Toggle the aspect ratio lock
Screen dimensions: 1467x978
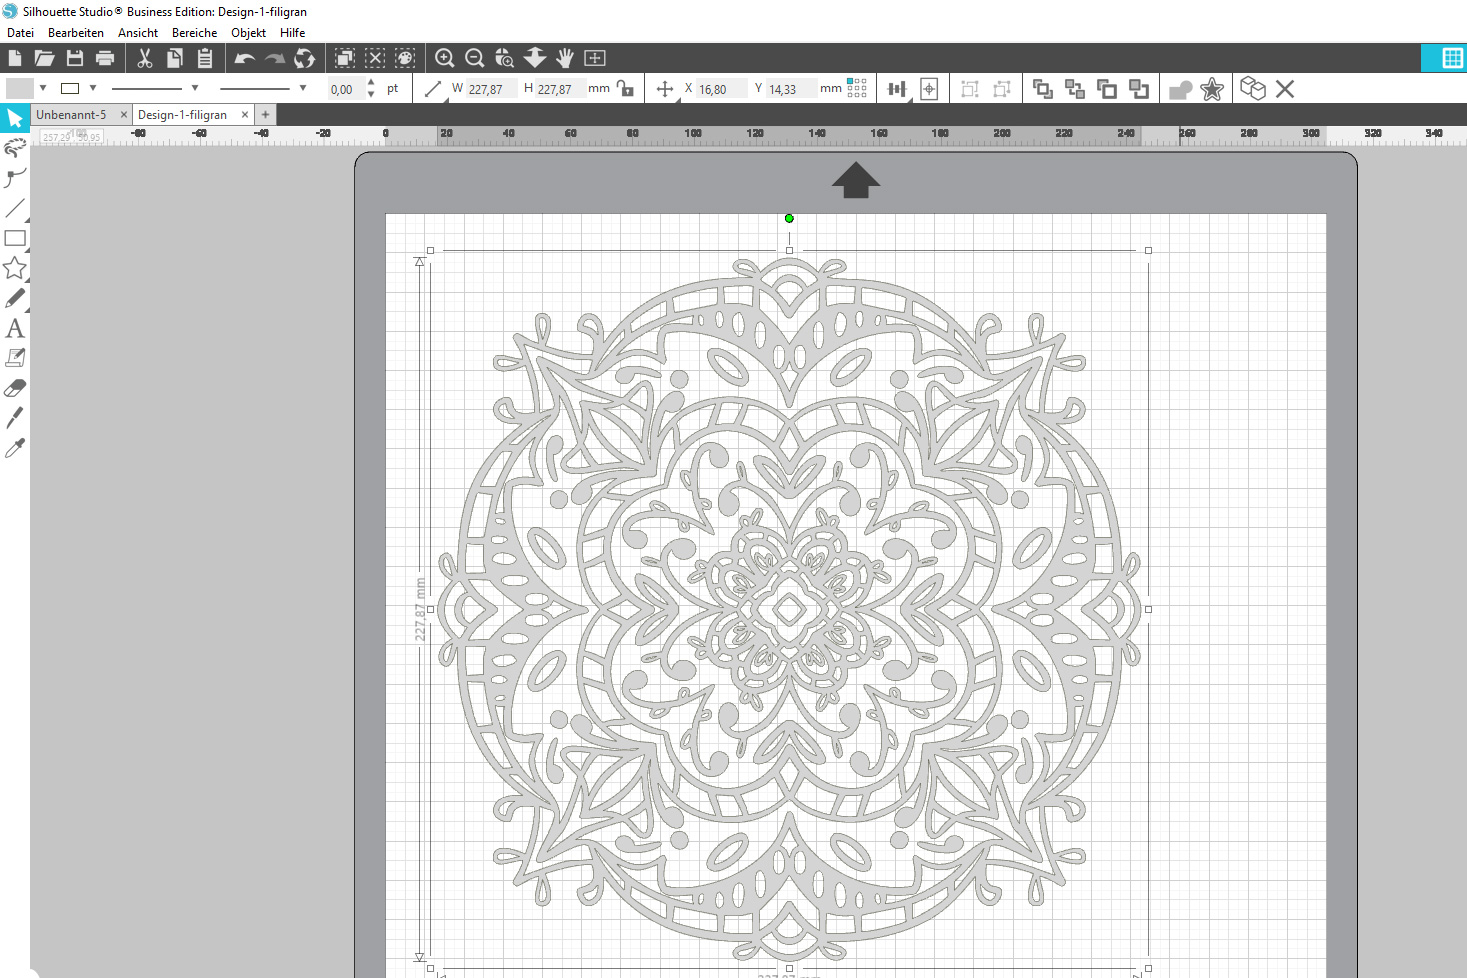pos(625,89)
